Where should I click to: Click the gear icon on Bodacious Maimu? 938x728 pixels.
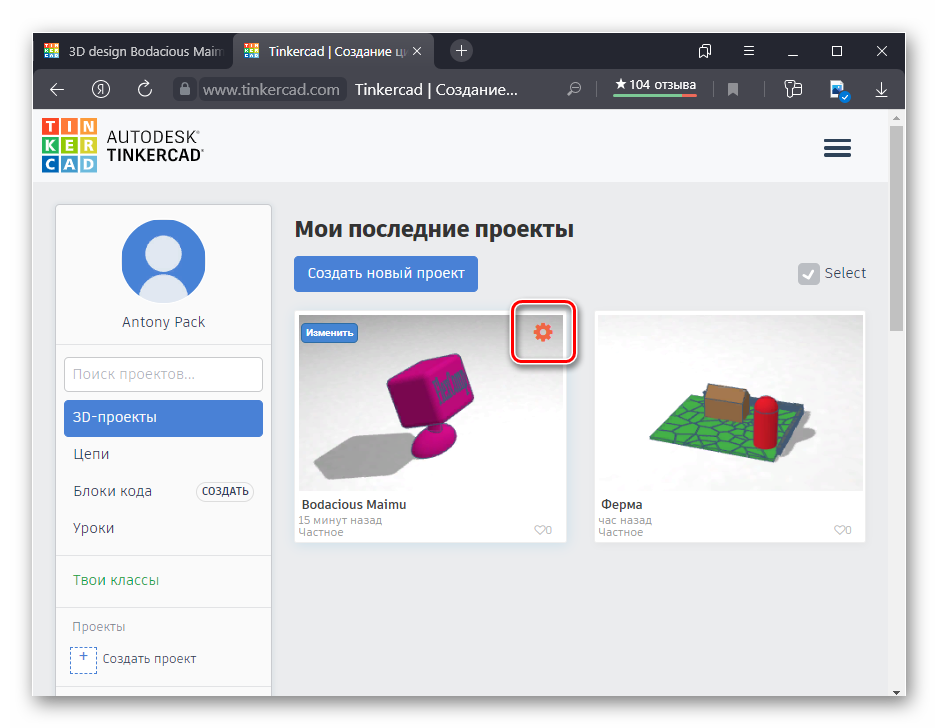543,332
